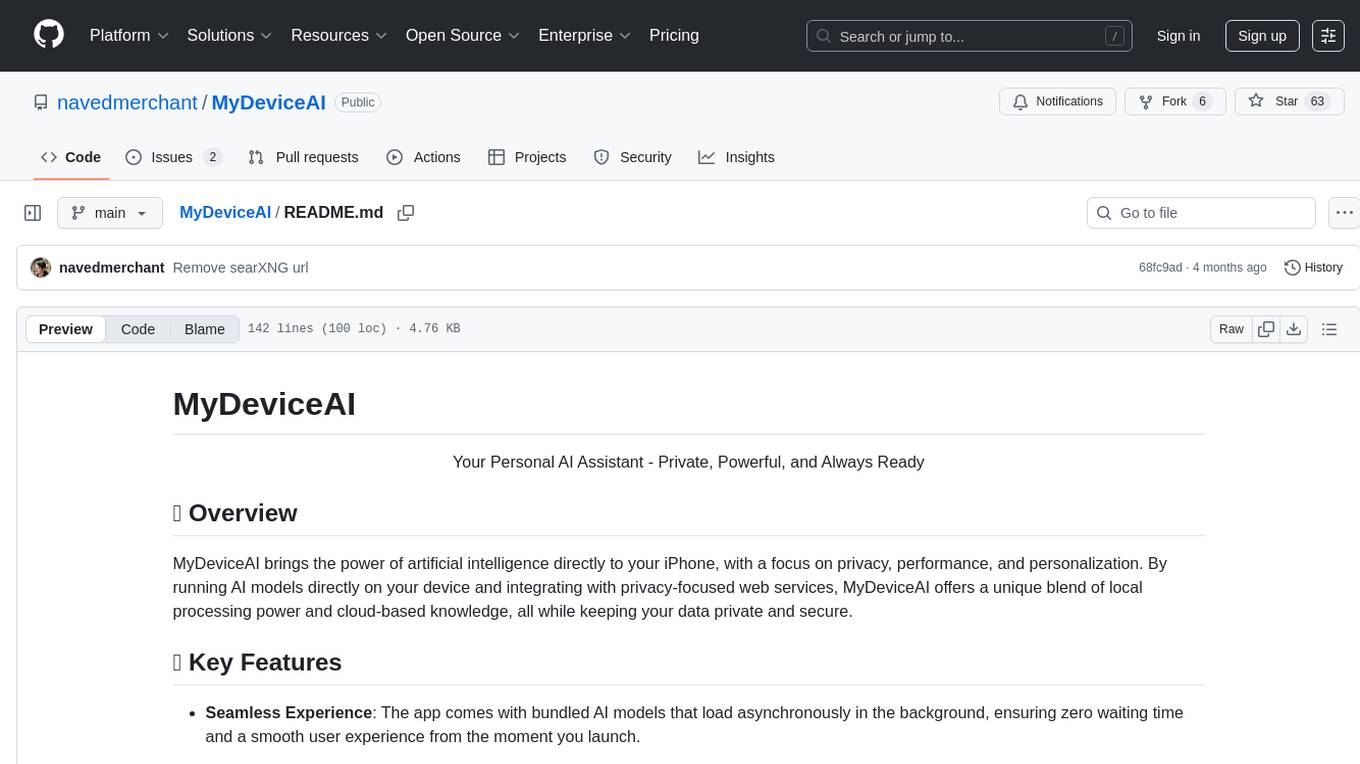1360x764 pixels.
Task: Switch to the Preview view
Action: click(66, 329)
